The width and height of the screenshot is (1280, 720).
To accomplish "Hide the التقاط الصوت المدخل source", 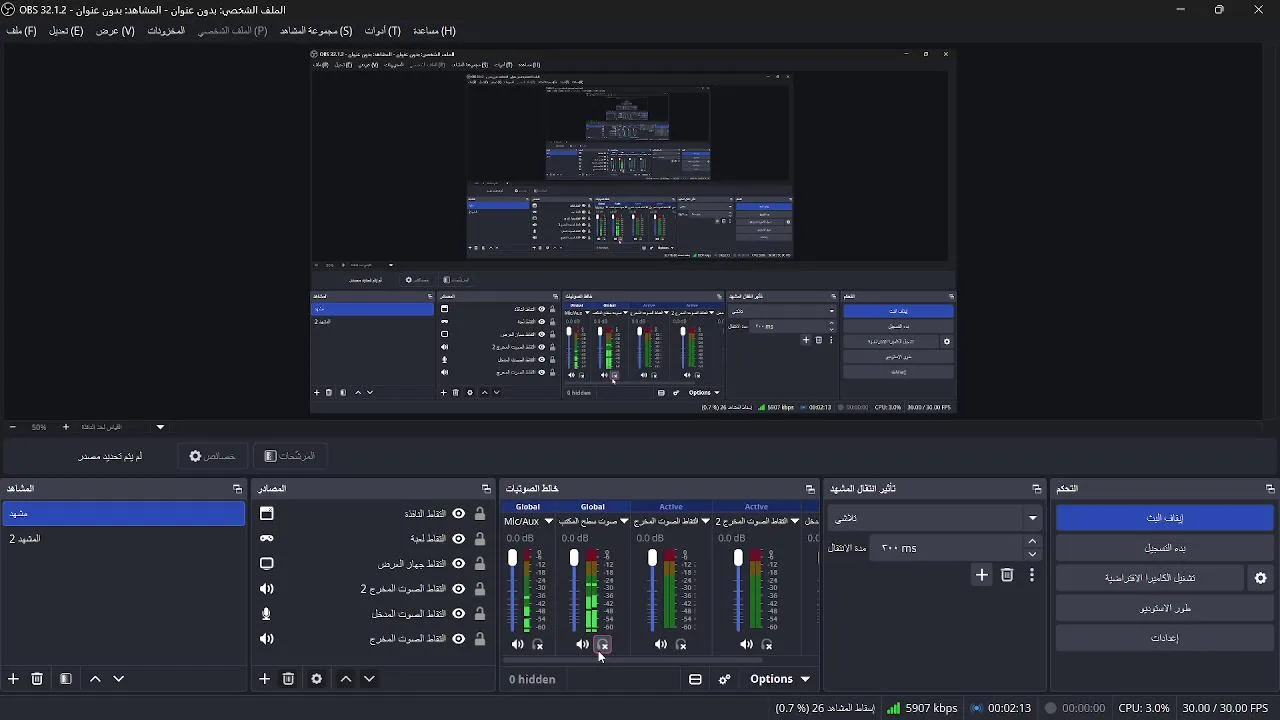I will coord(458,613).
